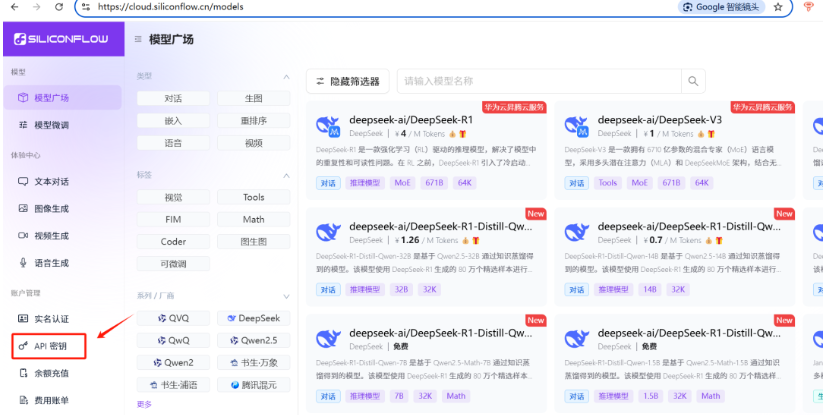The height and width of the screenshot is (415, 824).
Task: Select the QVQ series filter
Action: click(x=173, y=318)
